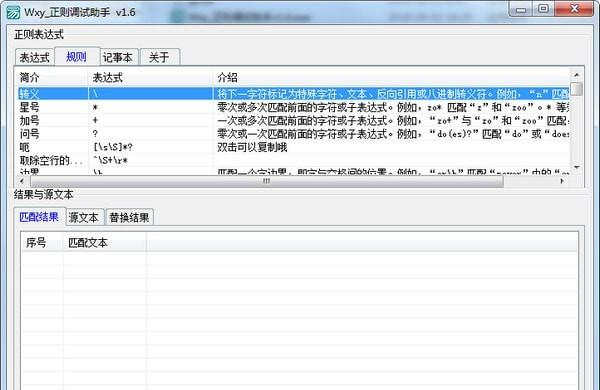Click the 匹配文本 column header
This screenshot has width=600, height=390.
point(104,243)
